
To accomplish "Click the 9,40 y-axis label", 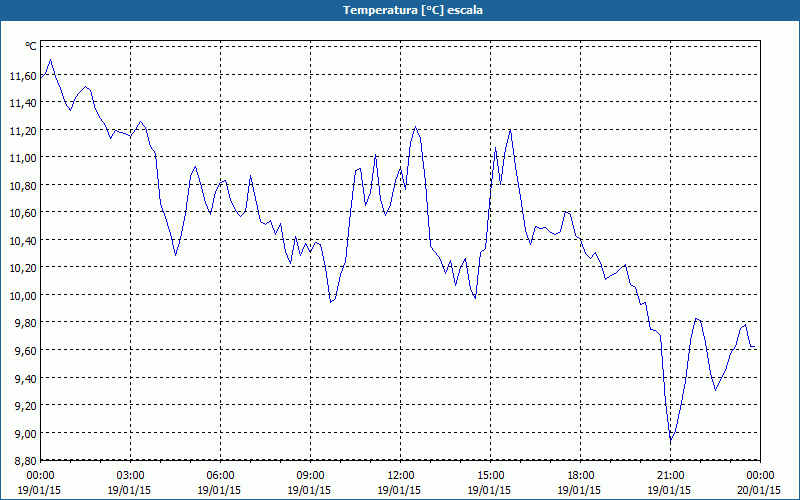I will pyautogui.click(x=26, y=379).
